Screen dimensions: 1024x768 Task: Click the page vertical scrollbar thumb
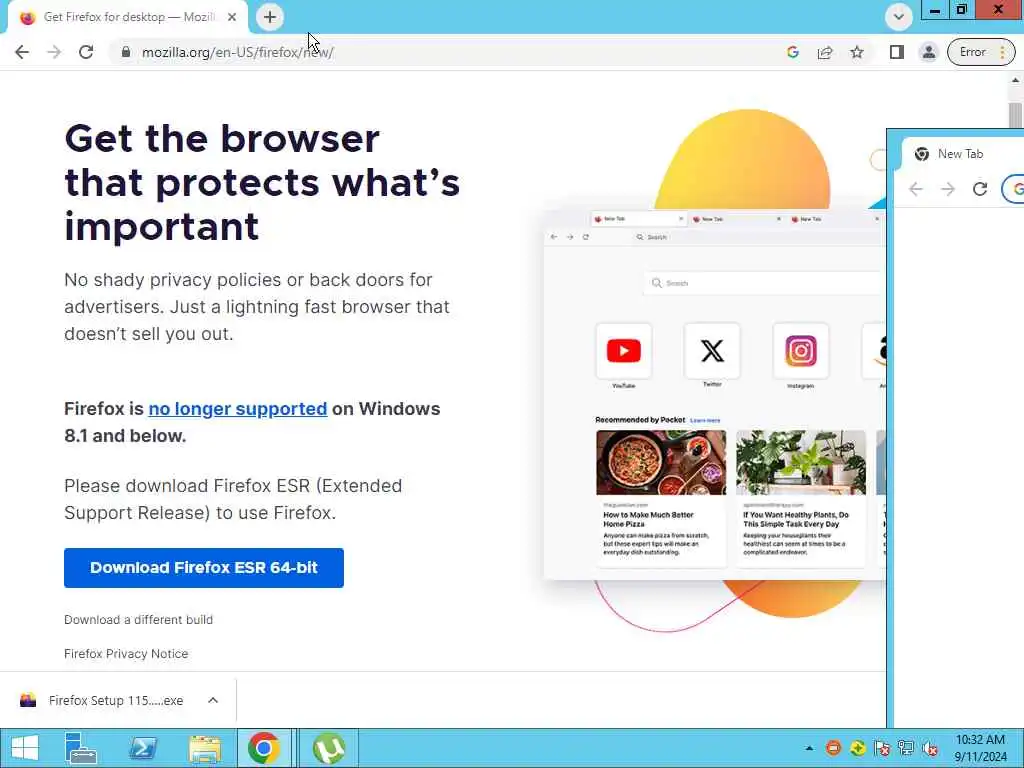(x=1015, y=116)
